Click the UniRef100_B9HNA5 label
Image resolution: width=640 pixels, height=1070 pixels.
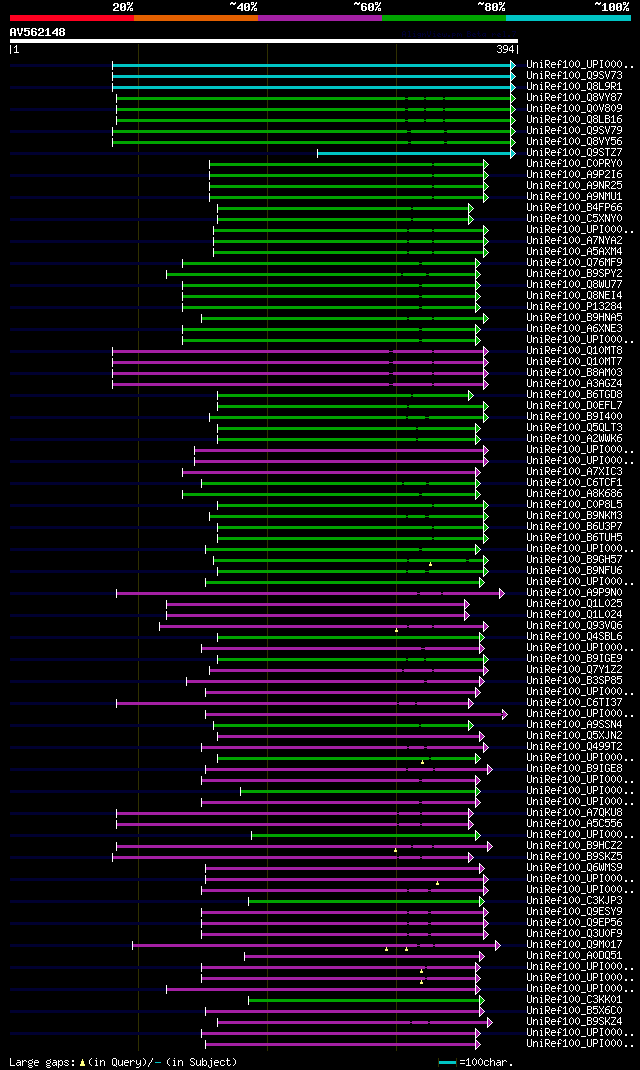pos(574,318)
